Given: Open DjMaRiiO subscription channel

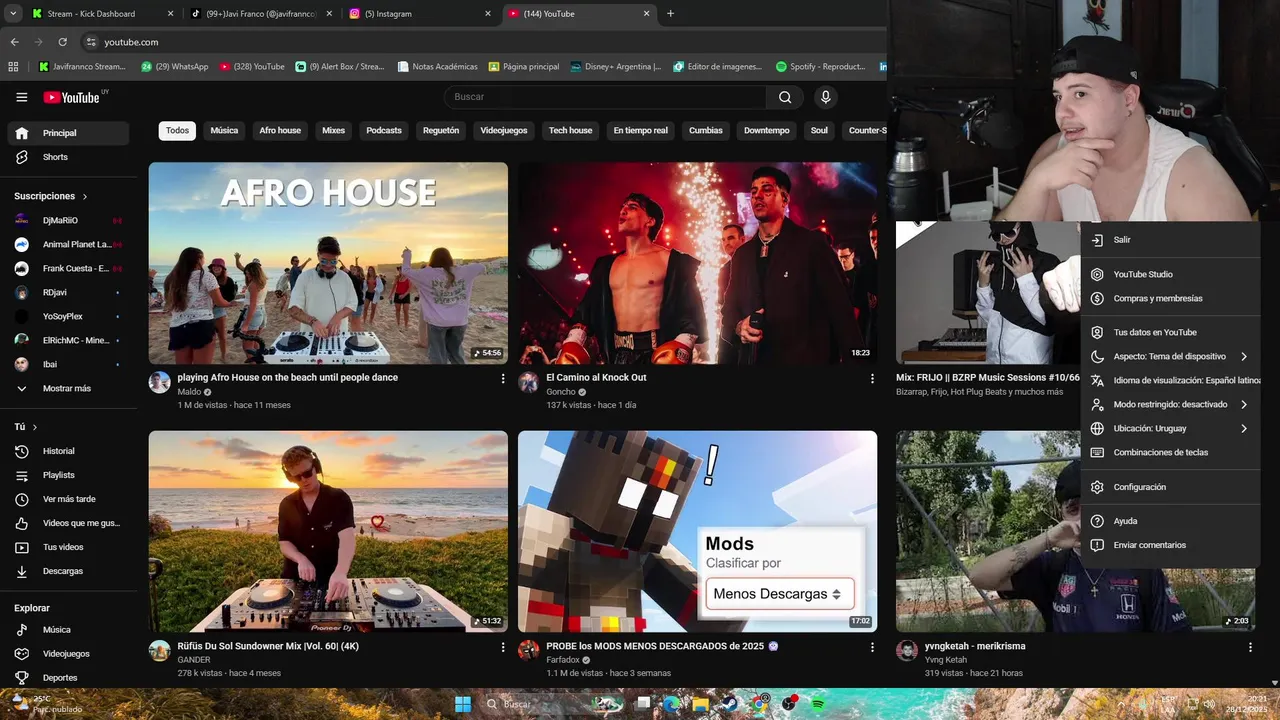Looking at the screenshot, I should (x=68, y=220).
